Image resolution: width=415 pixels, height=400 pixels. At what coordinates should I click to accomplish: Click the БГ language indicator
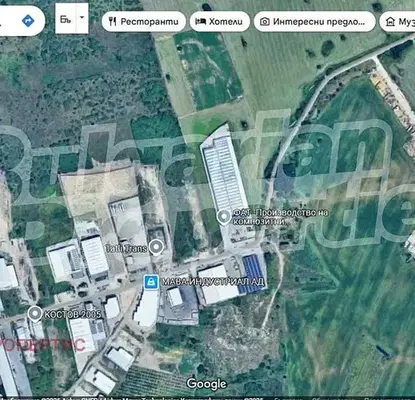click(x=66, y=19)
